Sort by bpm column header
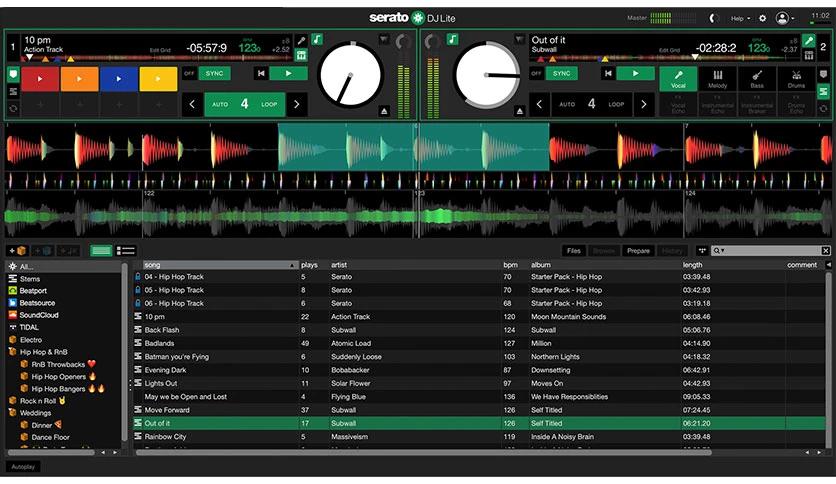The width and height of the screenshot is (836, 484). [510, 265]
